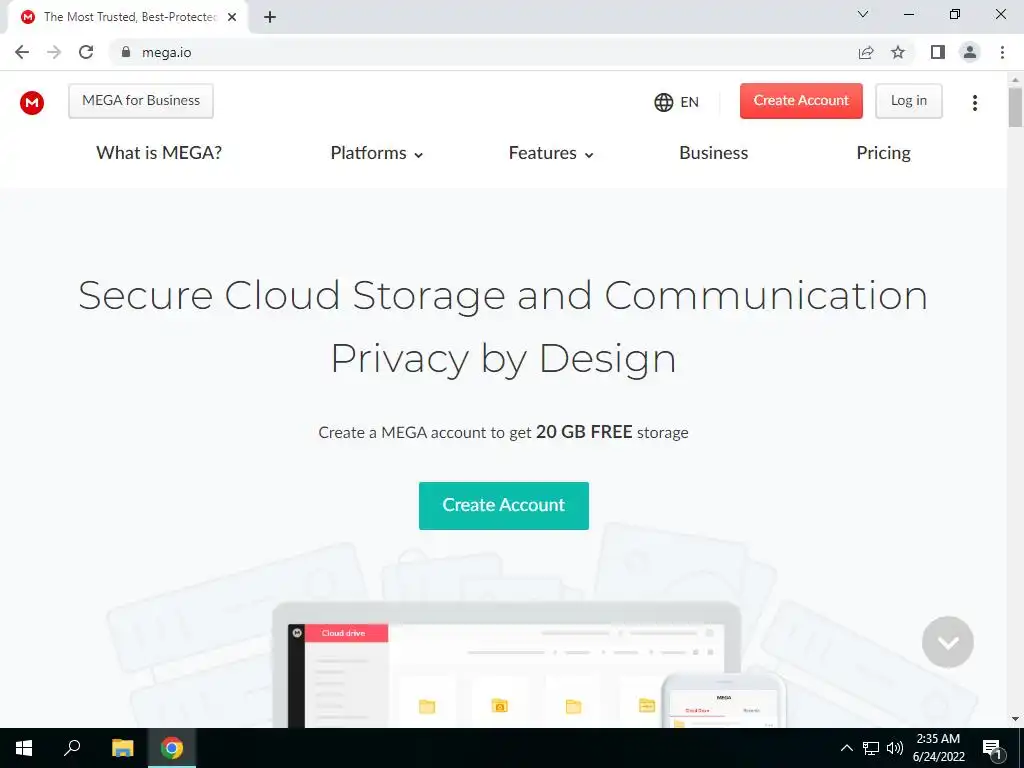The height and width of the screenshot is (768, 1024).
Task: Open the Chrome profile avatar
Action: [x=970, y=52]
